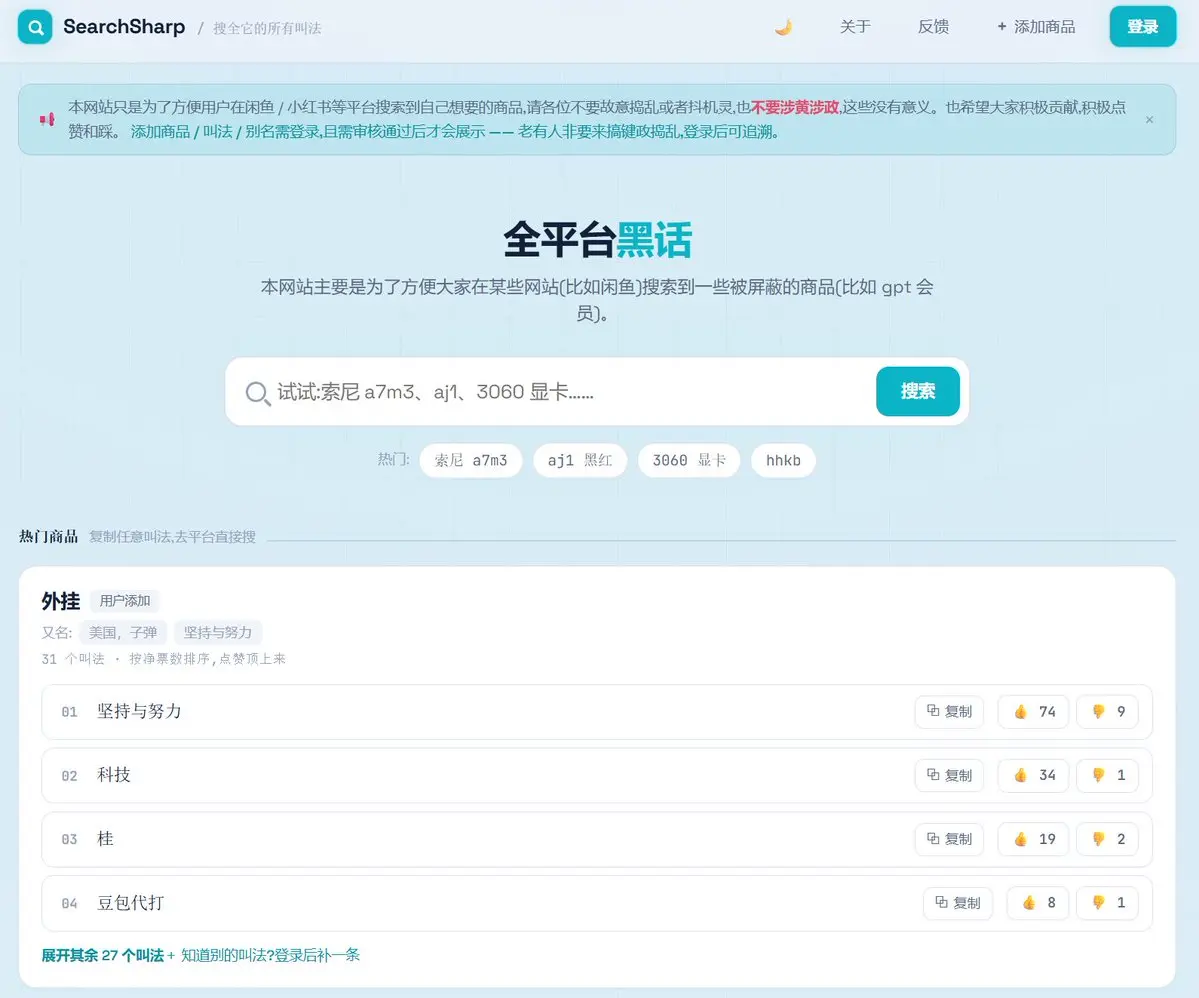Open the 关于 page
Image resolution: width=1199 pixels, height=998 pixels.
[x=855, y=27]
